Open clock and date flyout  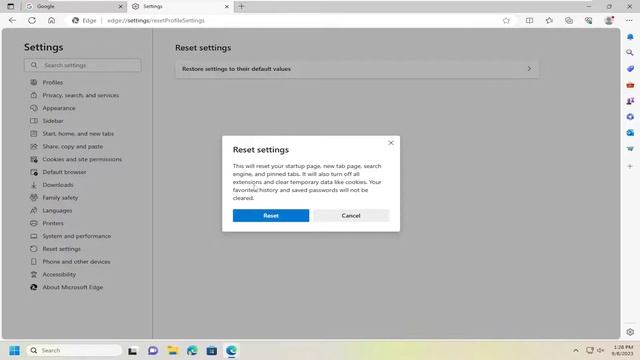[622, 351]
